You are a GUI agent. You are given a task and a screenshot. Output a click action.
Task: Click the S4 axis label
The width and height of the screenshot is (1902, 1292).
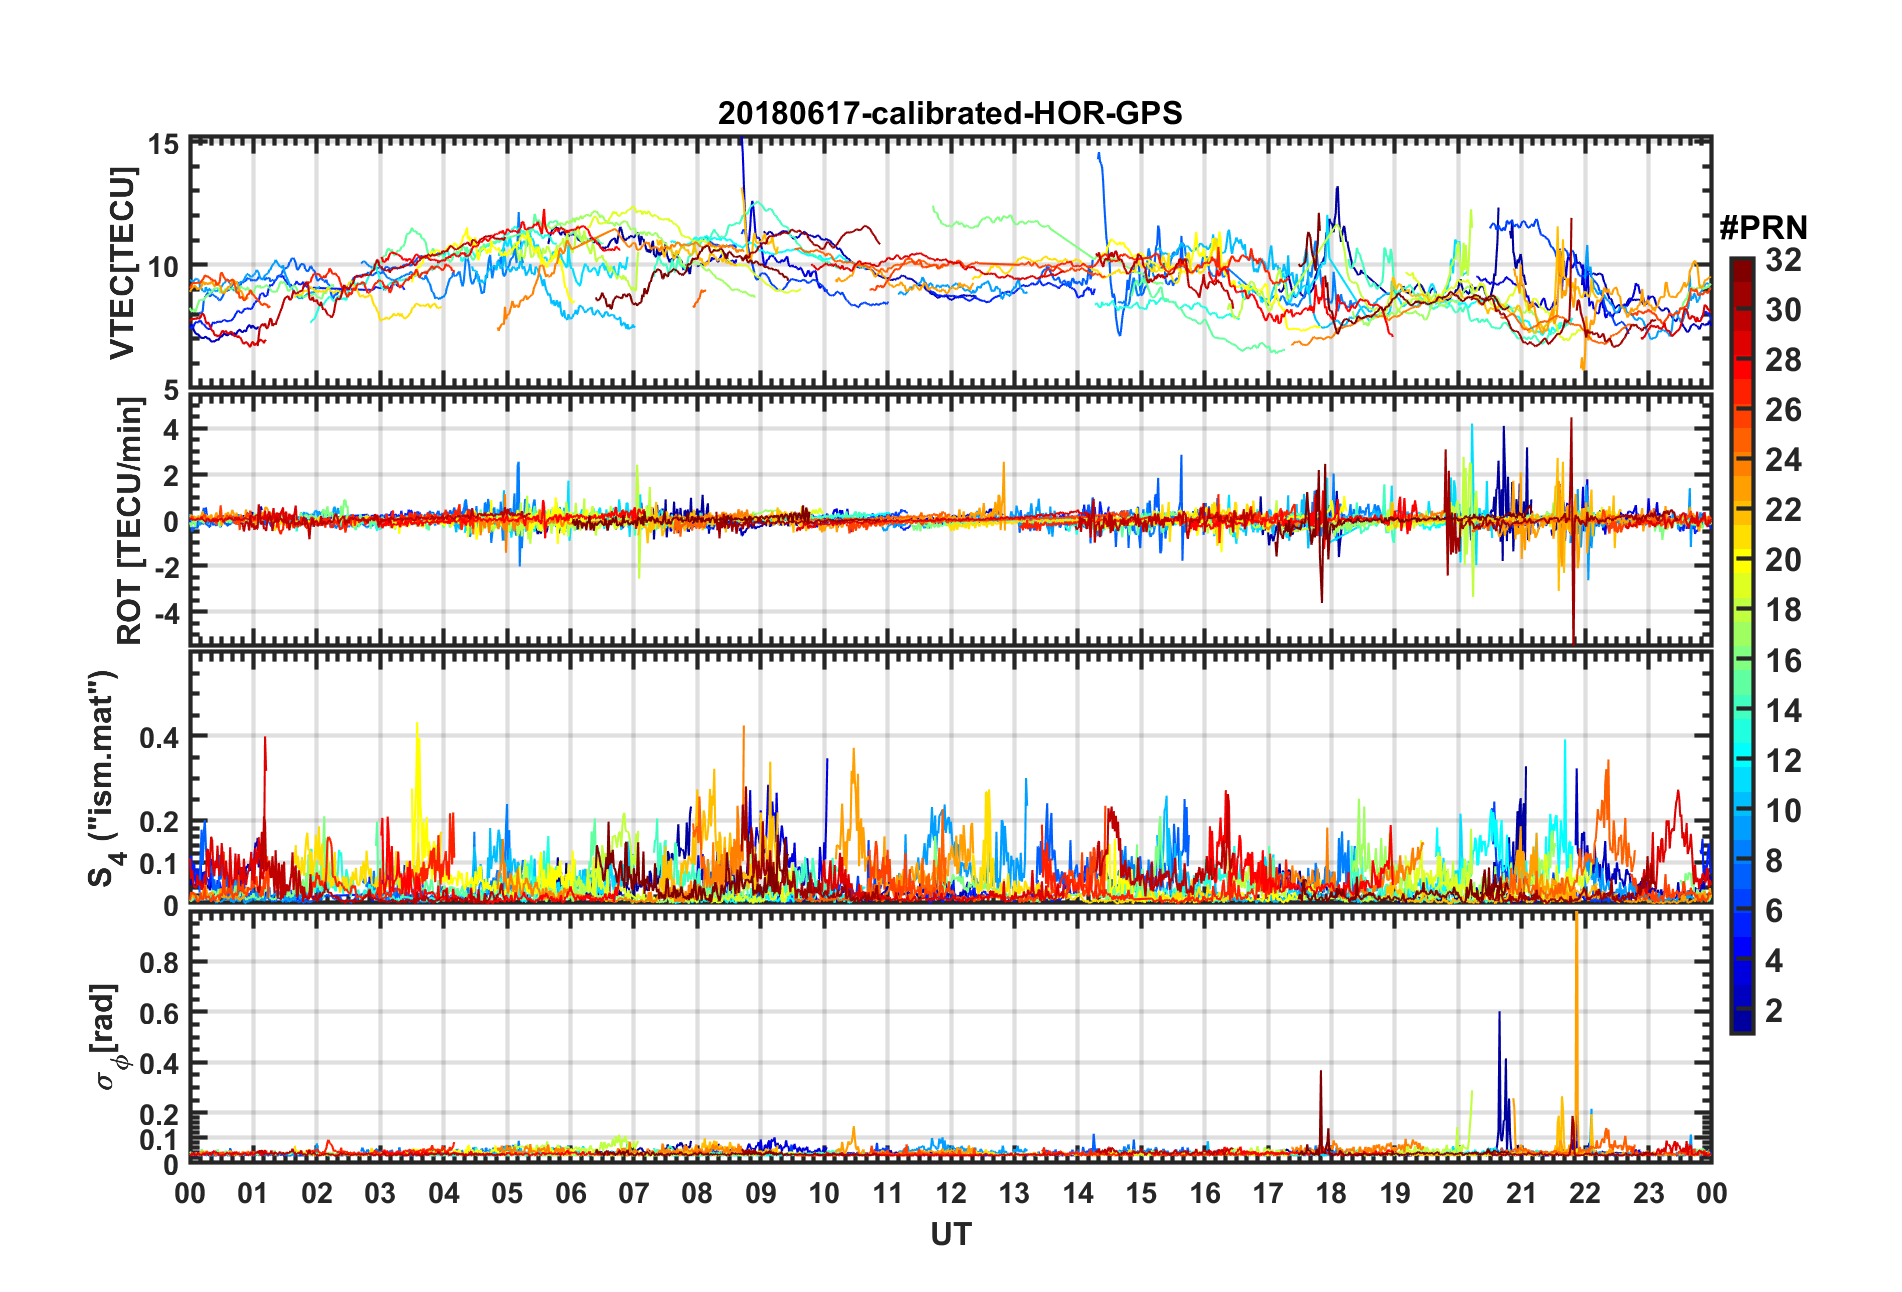click(102, 778)
